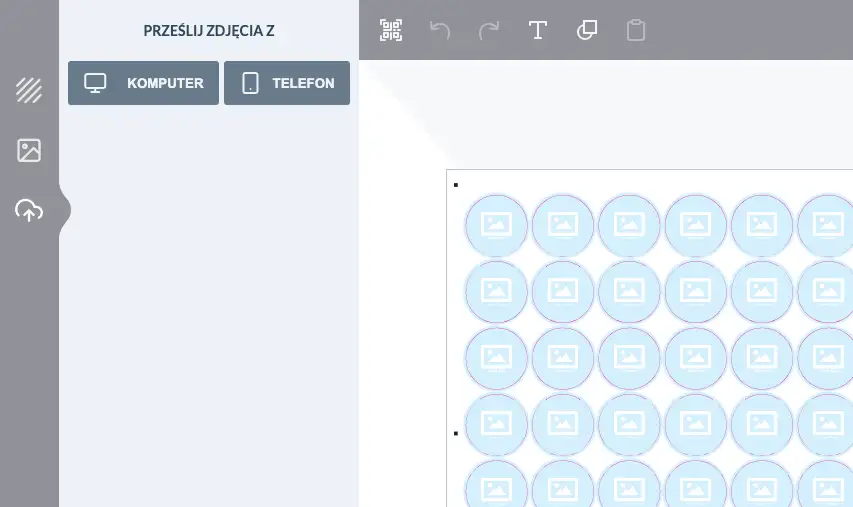Click the clipboard paste icon

[636, 30]
